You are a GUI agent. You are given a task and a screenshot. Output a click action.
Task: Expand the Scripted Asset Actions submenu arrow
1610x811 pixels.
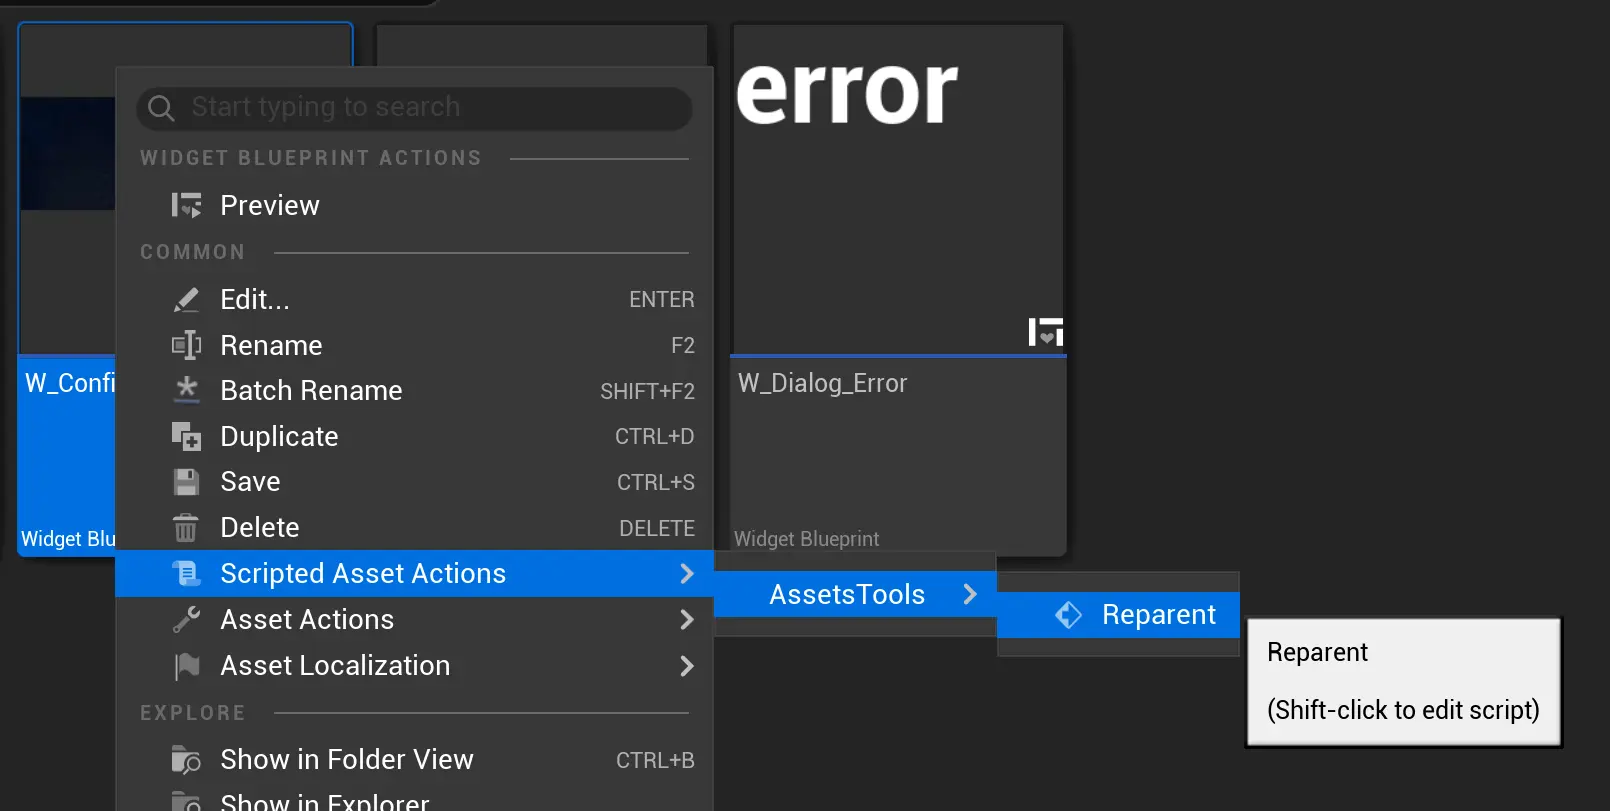686,574
